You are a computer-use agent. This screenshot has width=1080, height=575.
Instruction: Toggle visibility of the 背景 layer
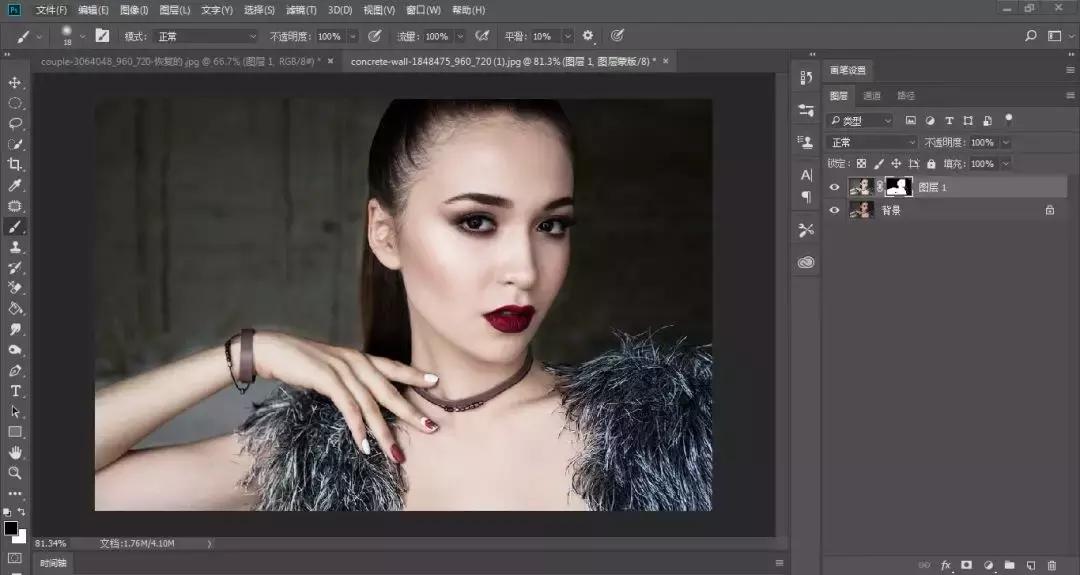(x=835, y=210)
